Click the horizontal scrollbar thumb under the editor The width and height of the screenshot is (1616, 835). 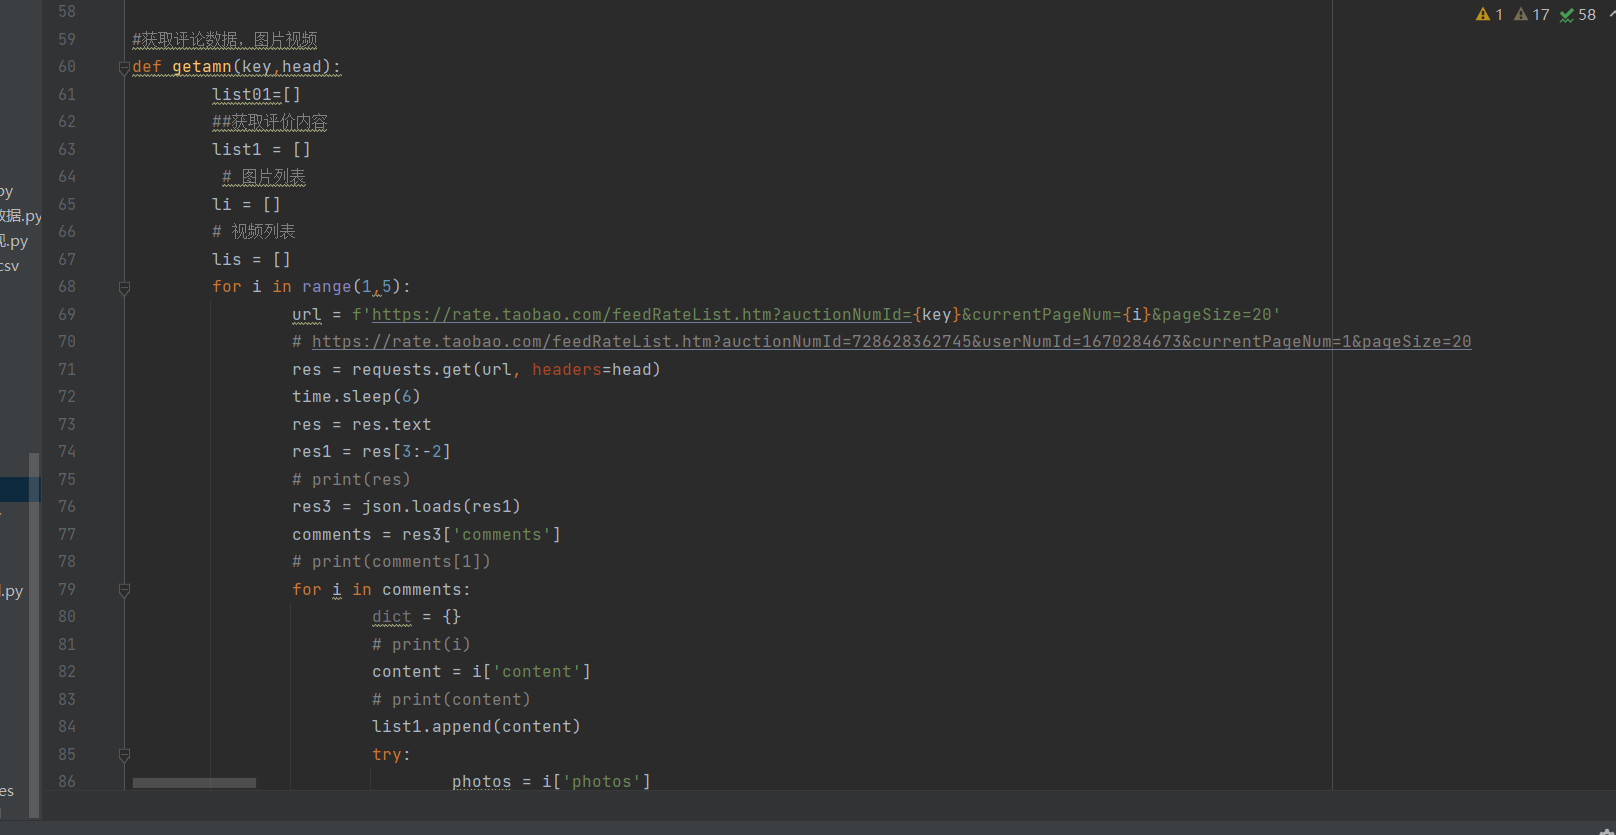[x=194, y=783]
